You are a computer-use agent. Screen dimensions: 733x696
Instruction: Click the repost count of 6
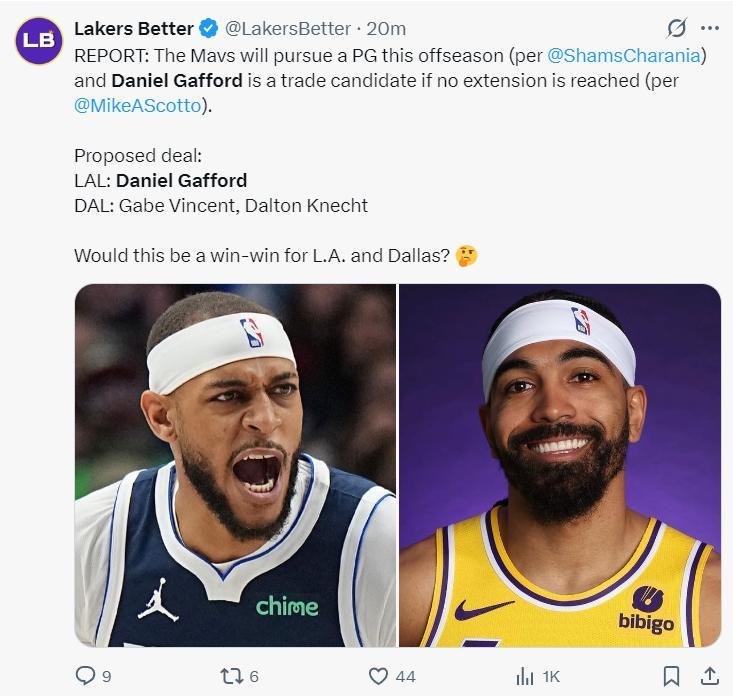pyautogui.click(x=254, y=677)
